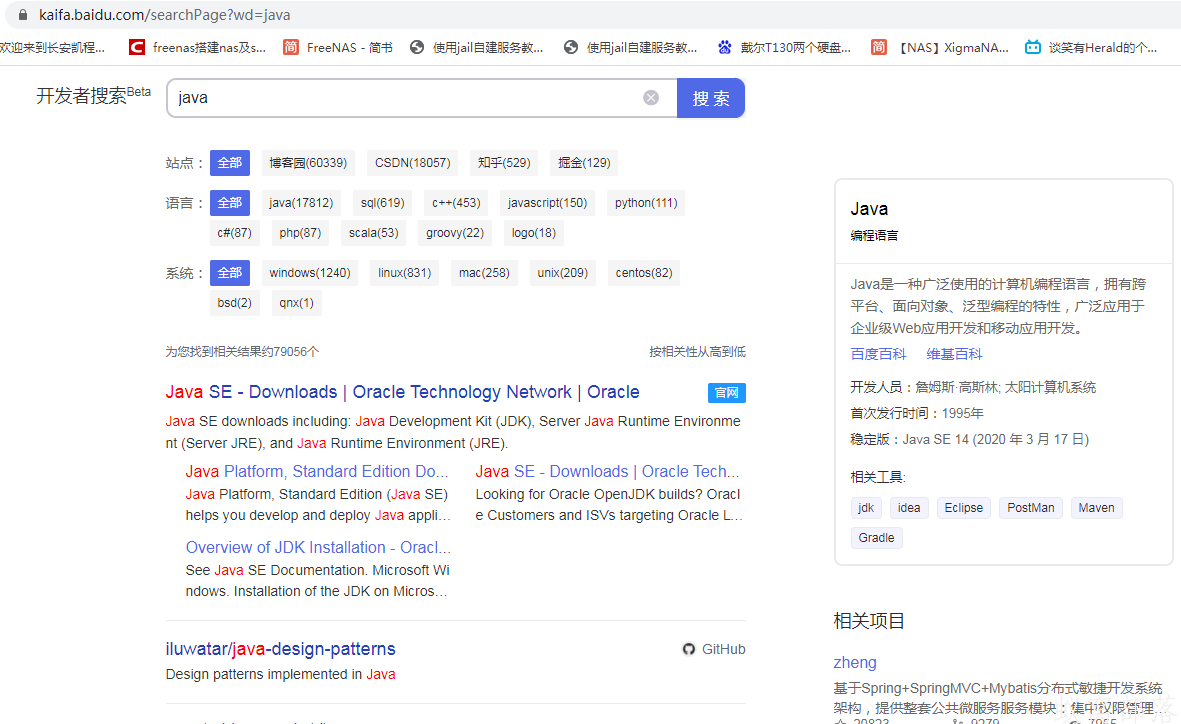
Task: Filter language by logo(18)
Action: [534, 233]
